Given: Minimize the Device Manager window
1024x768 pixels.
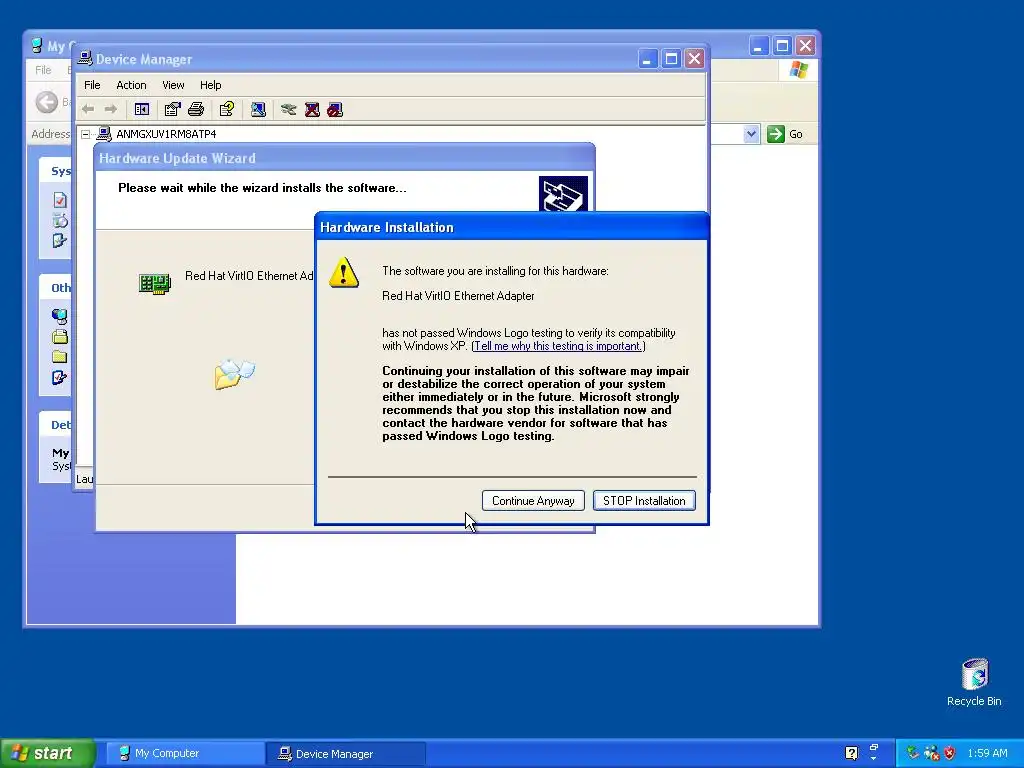Looking at the screenshot, I should [x=647, y=59].
